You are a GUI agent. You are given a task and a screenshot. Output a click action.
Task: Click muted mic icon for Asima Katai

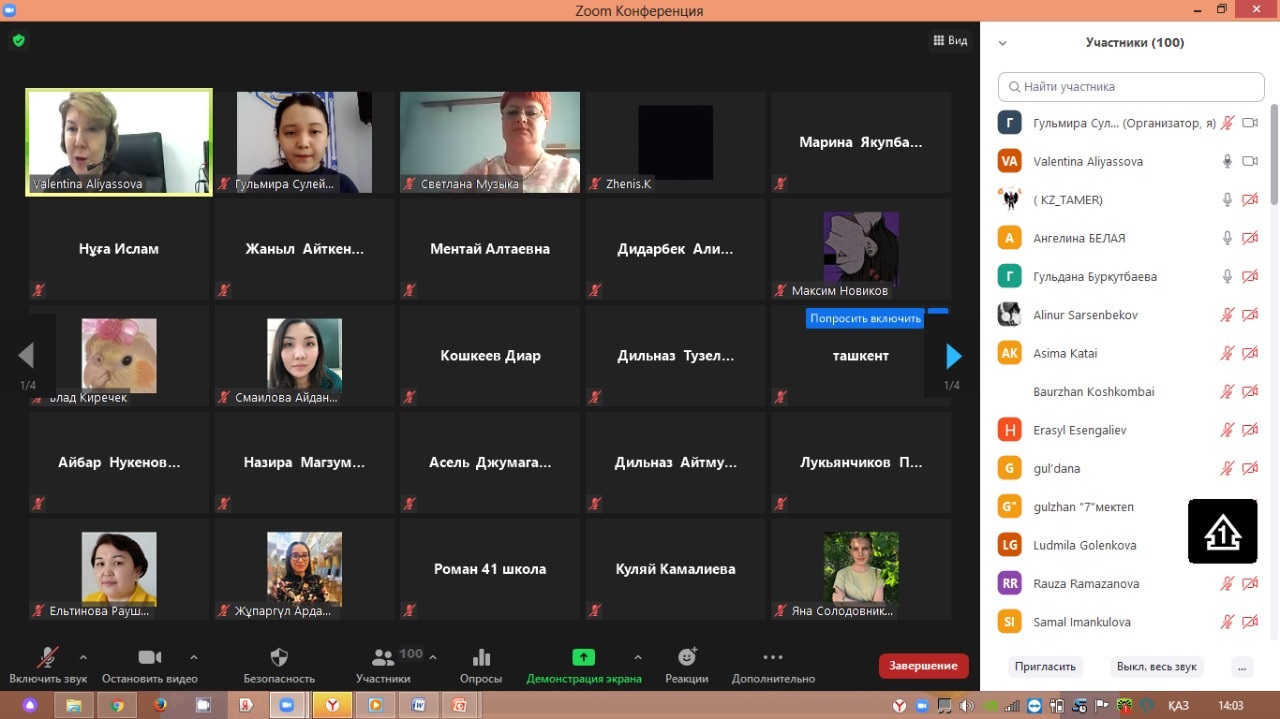[1227, 353]
